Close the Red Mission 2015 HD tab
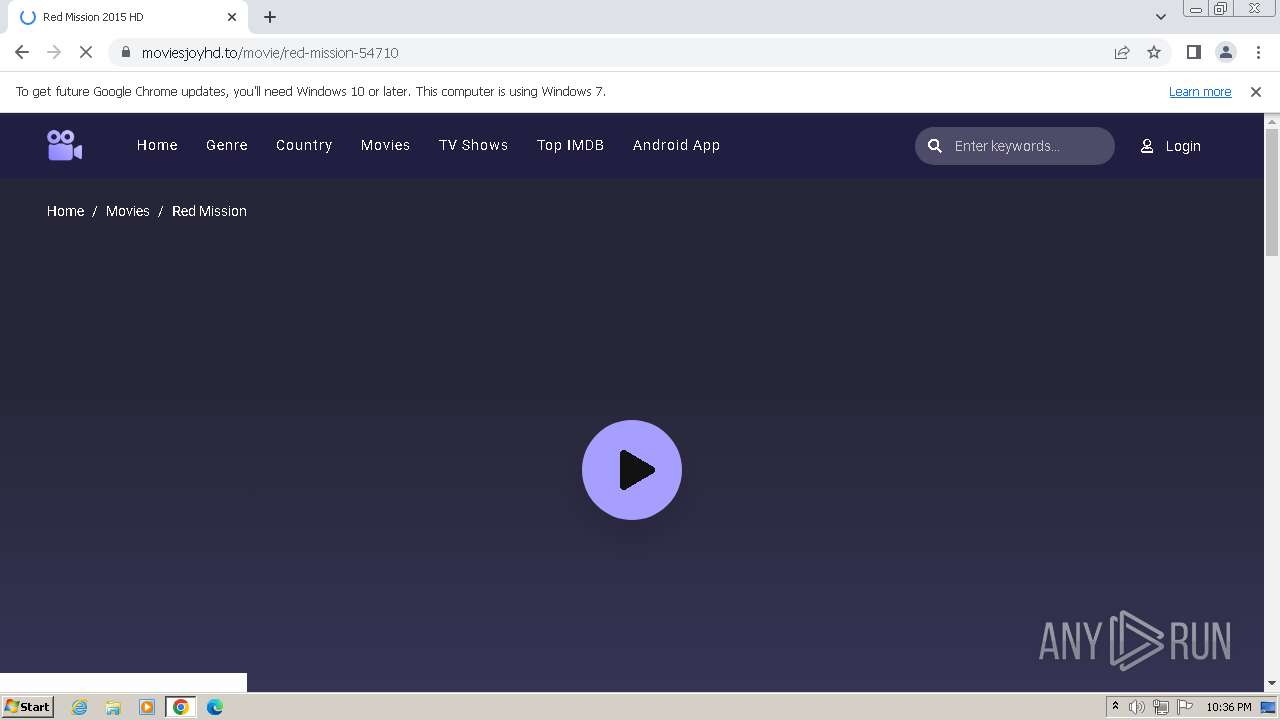 [232, 17]
